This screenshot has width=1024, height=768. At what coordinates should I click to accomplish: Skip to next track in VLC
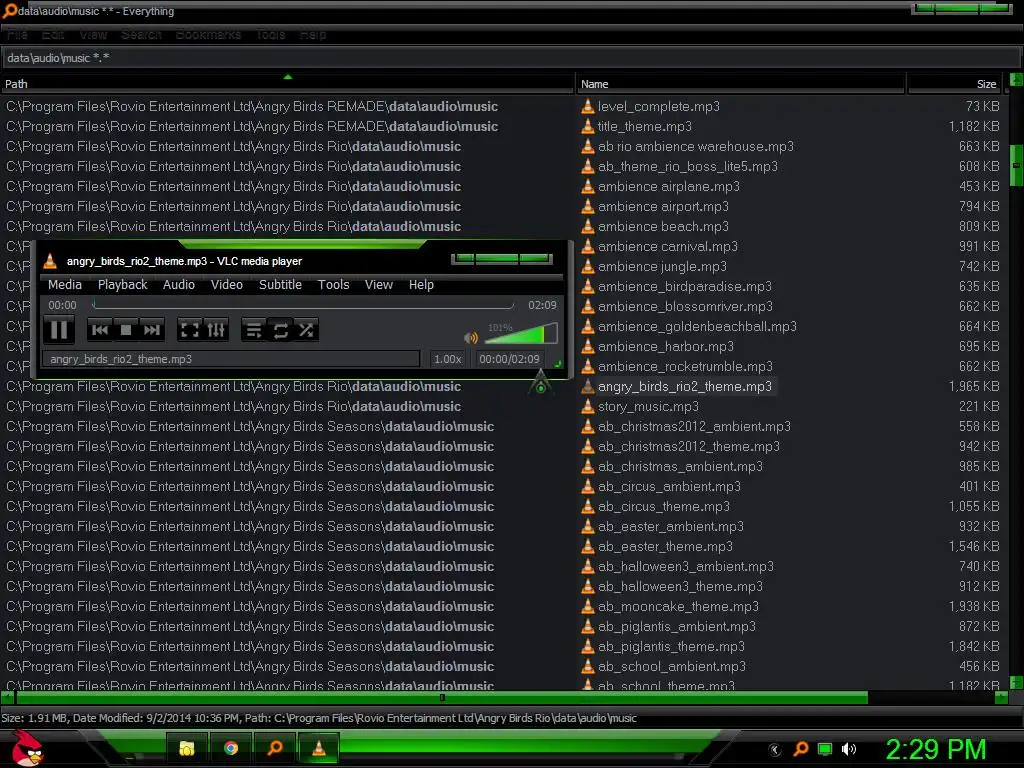tap(152, 330)
